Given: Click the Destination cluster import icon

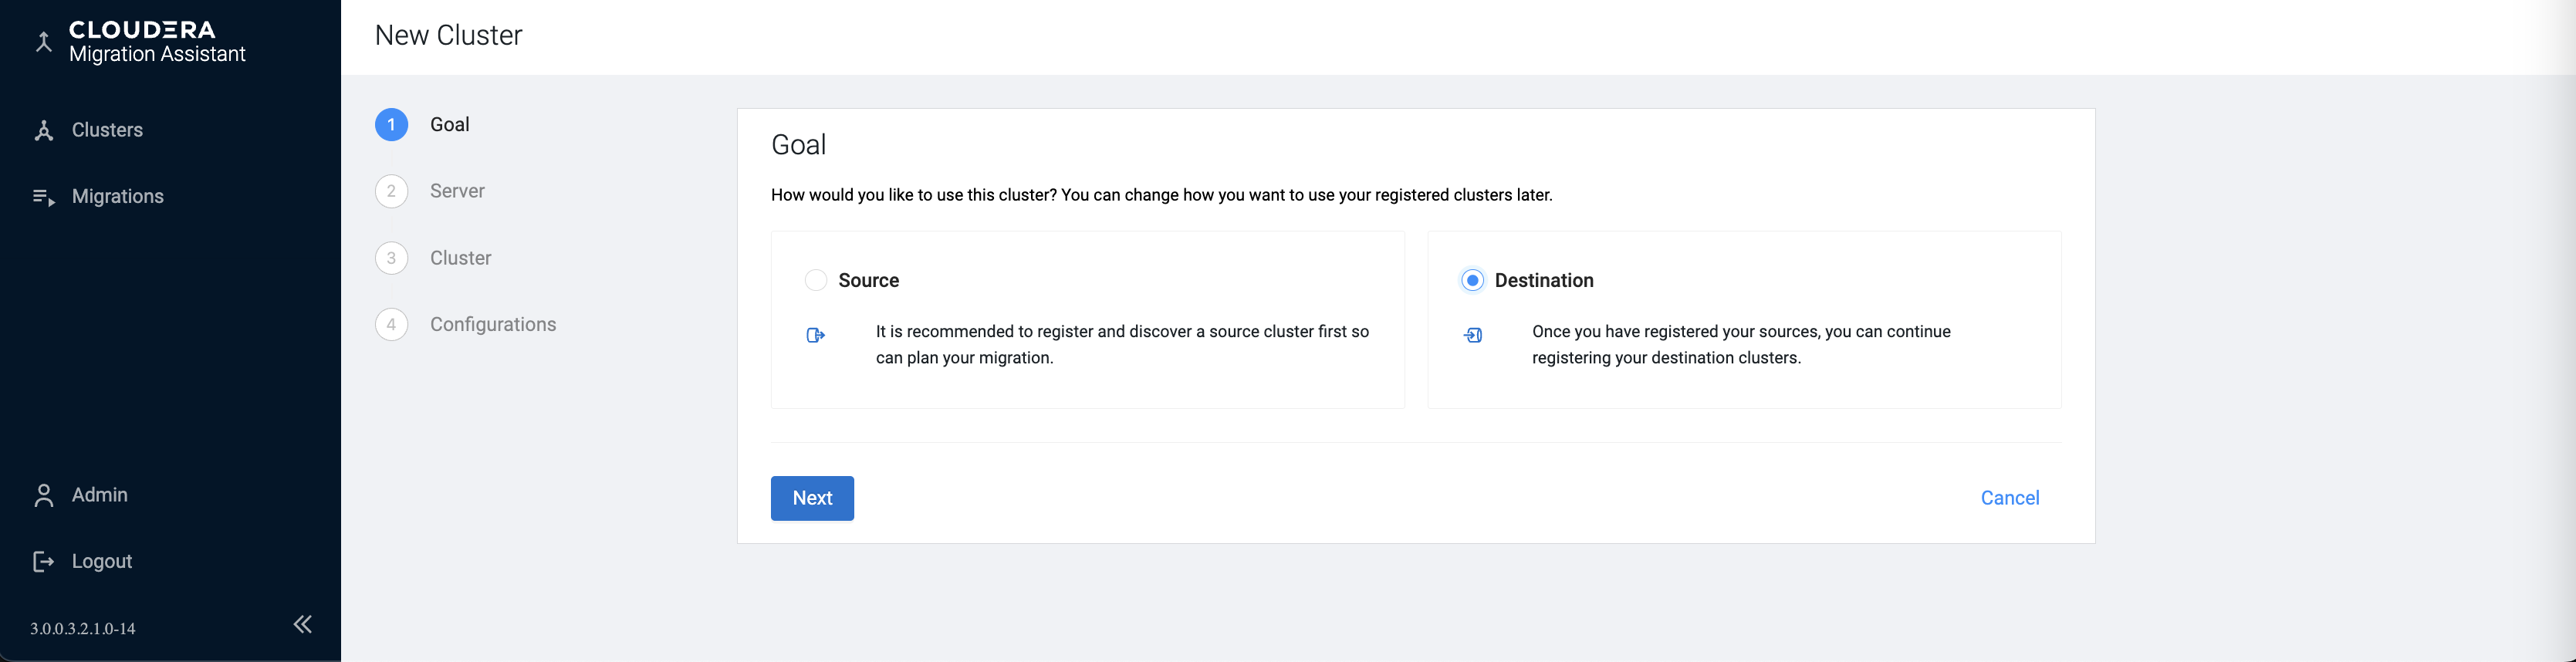Looking at the screenshot, I should tap(1472, 335).
